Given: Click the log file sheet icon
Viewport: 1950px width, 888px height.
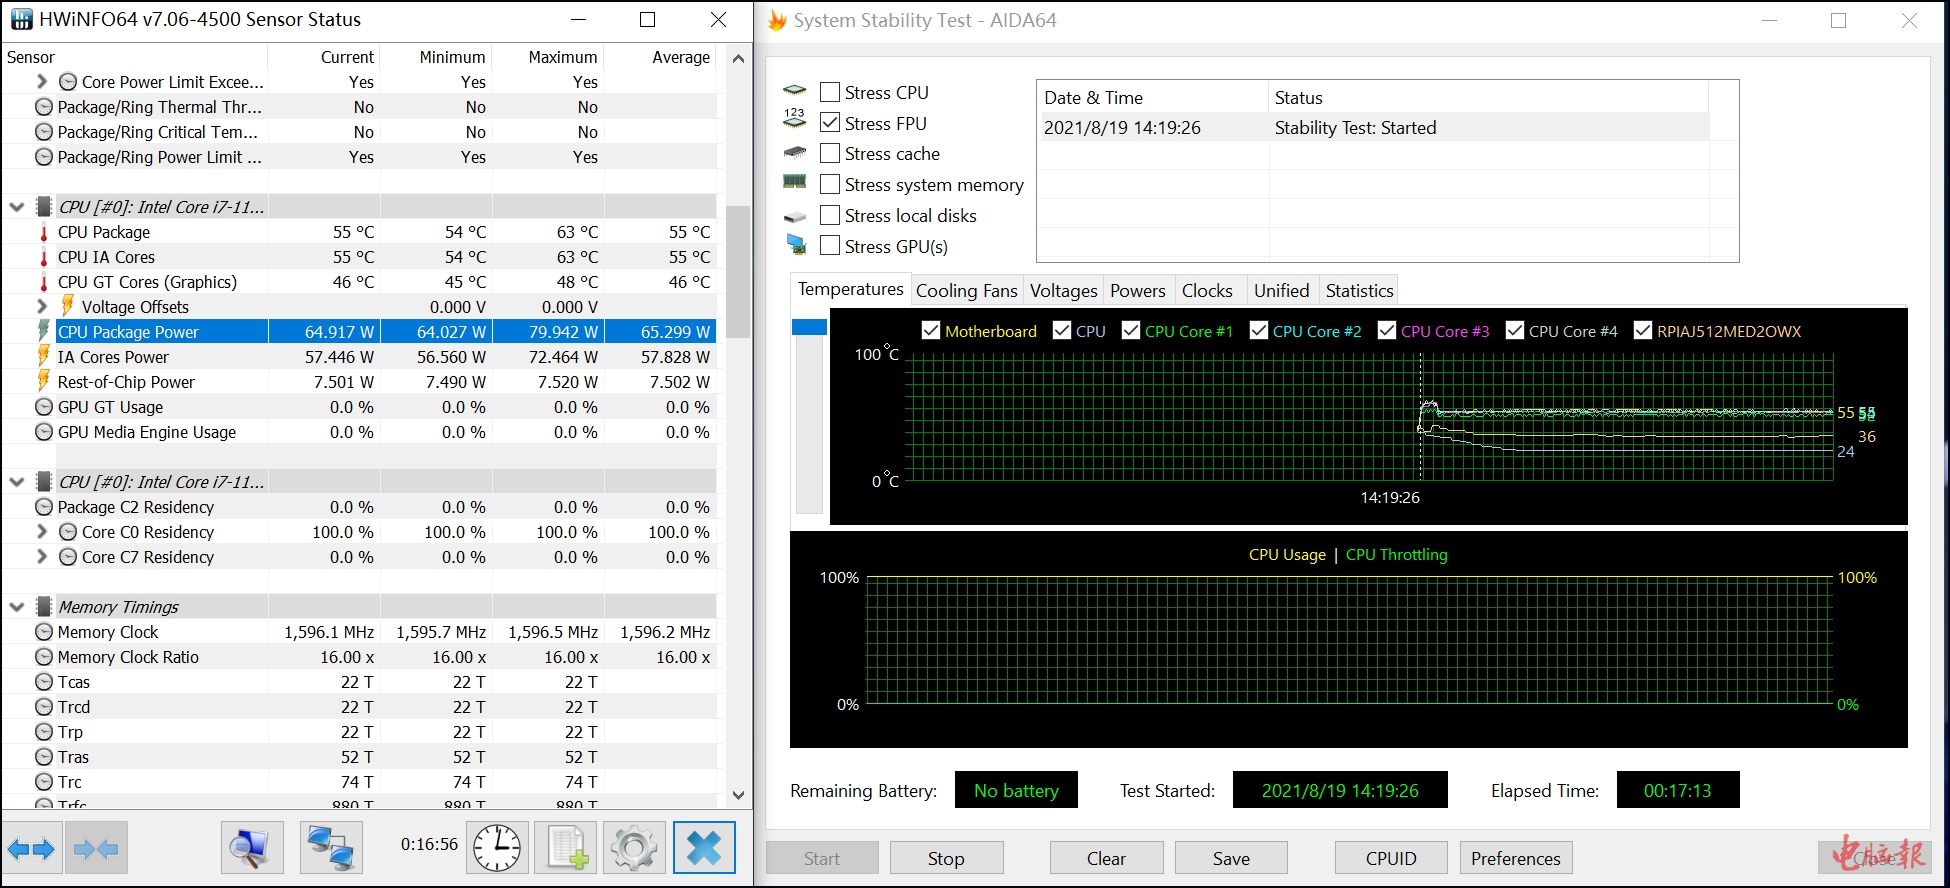Looking at the screenshot, I should 566,849.
